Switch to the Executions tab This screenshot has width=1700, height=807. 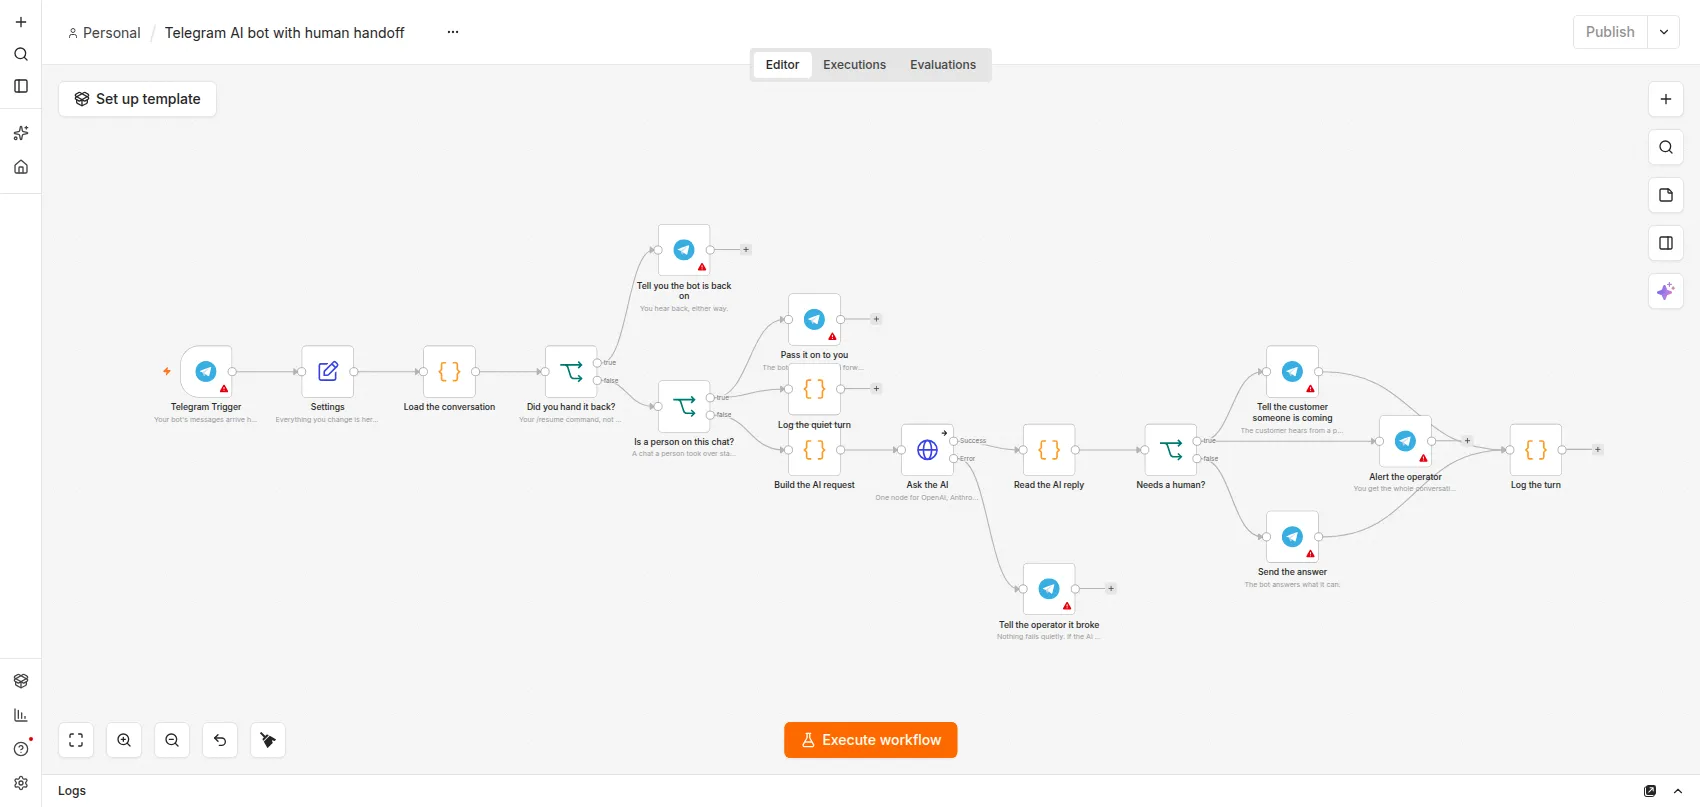(854, 65)
